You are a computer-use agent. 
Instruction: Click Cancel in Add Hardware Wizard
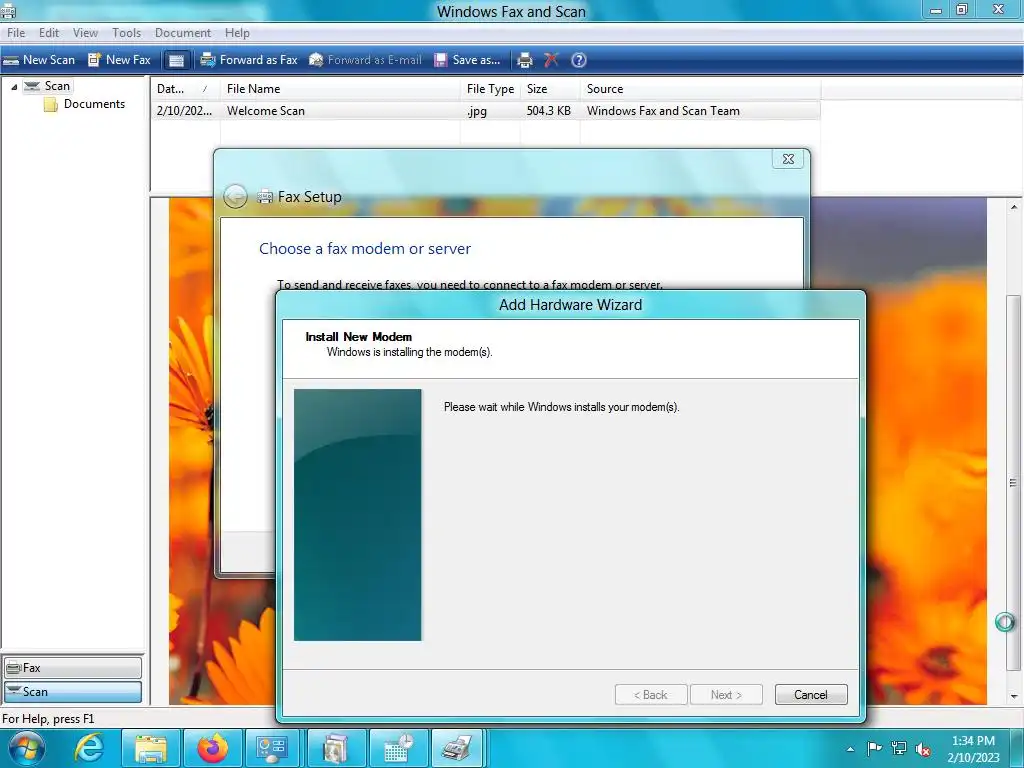click(811, 695)
